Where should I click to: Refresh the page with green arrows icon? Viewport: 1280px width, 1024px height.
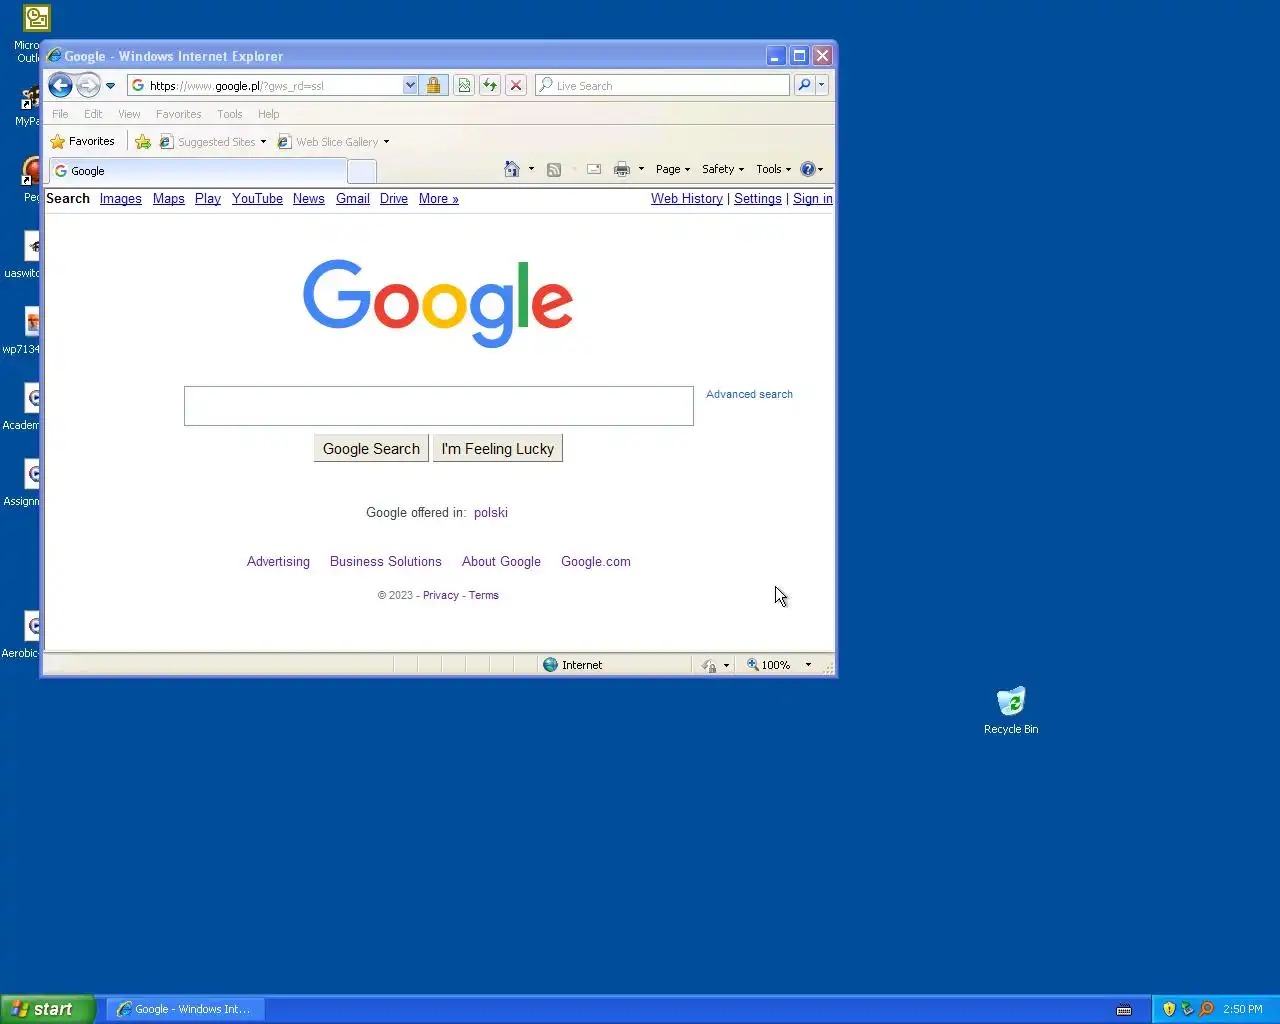coord(490,86)
